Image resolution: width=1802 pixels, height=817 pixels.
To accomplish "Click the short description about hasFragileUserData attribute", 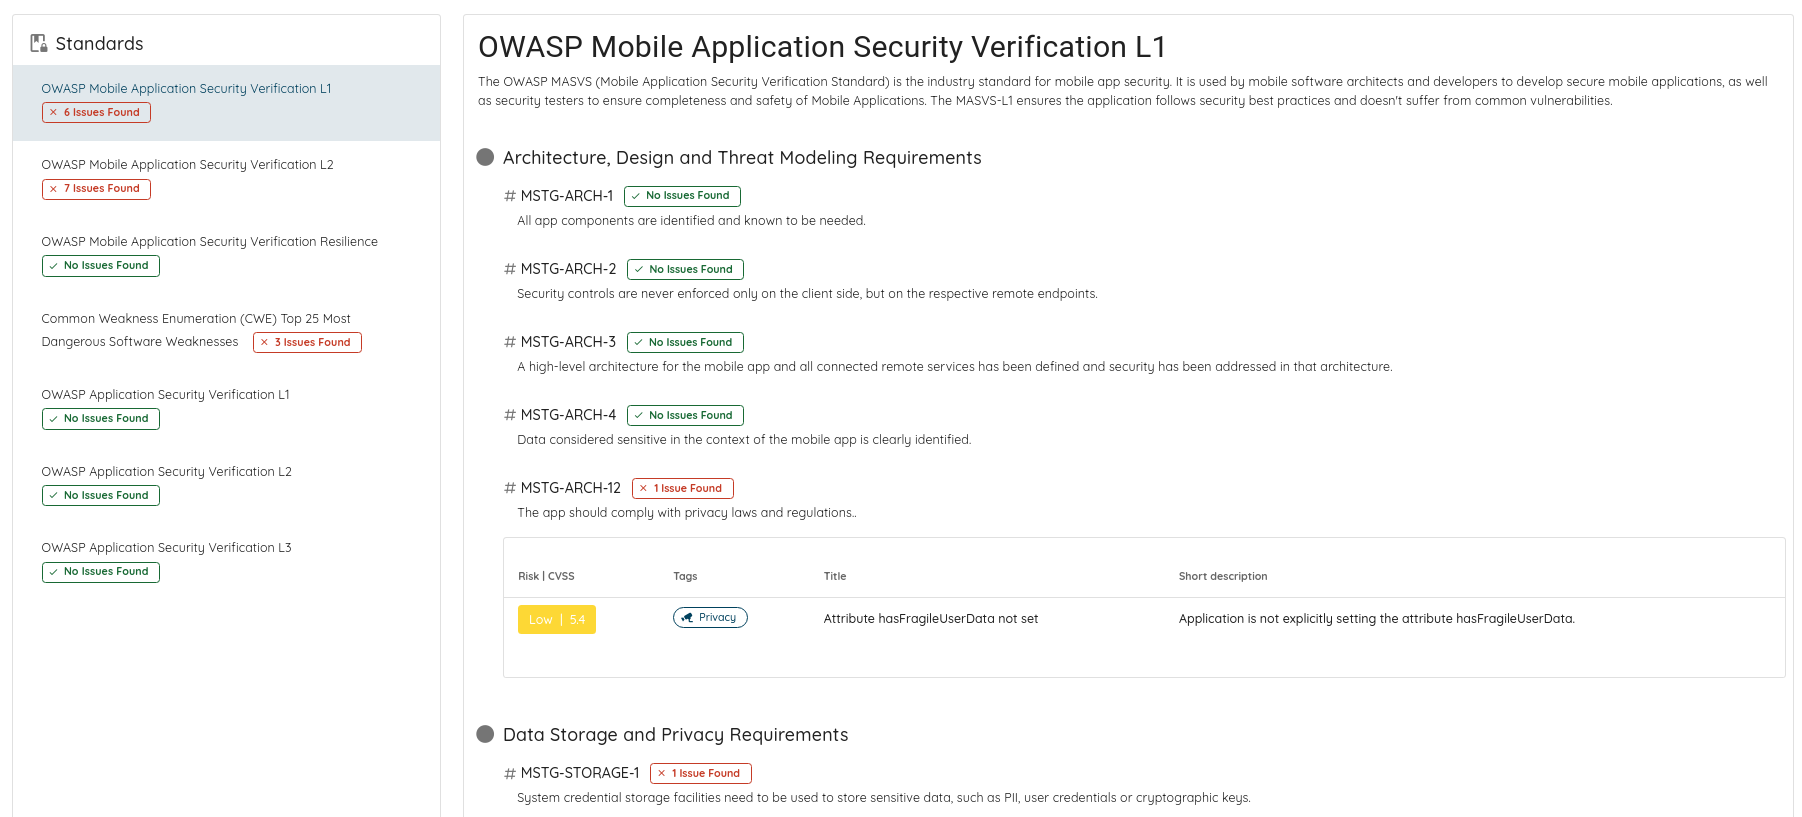I will (1377, 619).
